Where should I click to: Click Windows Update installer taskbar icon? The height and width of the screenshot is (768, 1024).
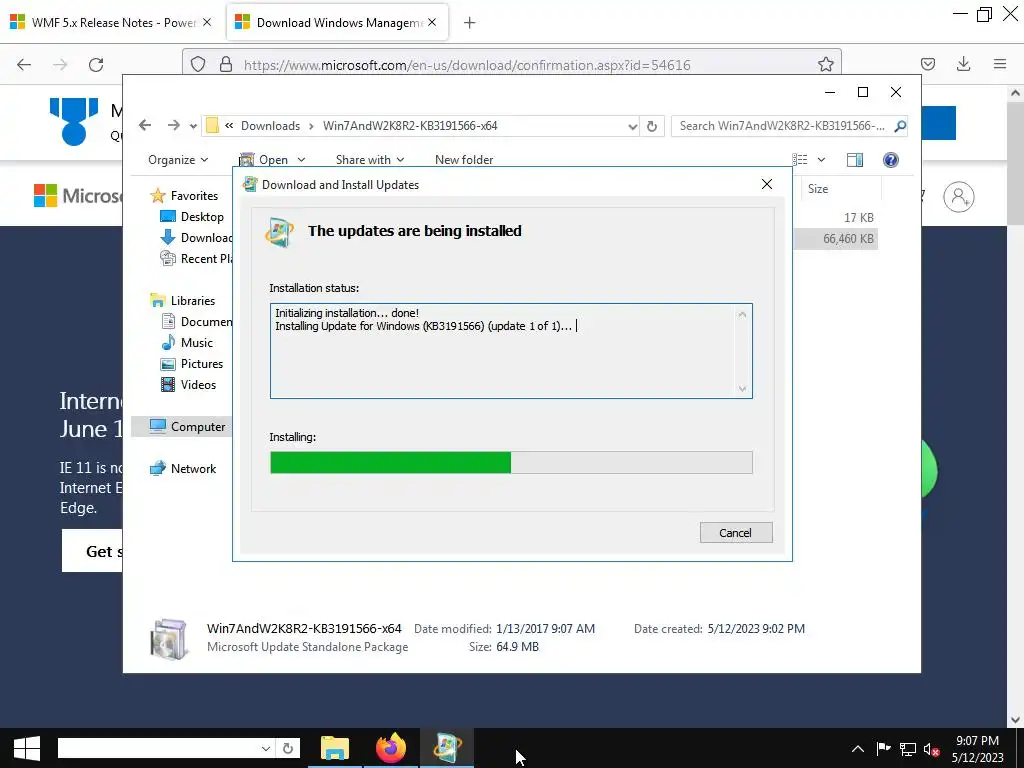click(x=447, y=748)
